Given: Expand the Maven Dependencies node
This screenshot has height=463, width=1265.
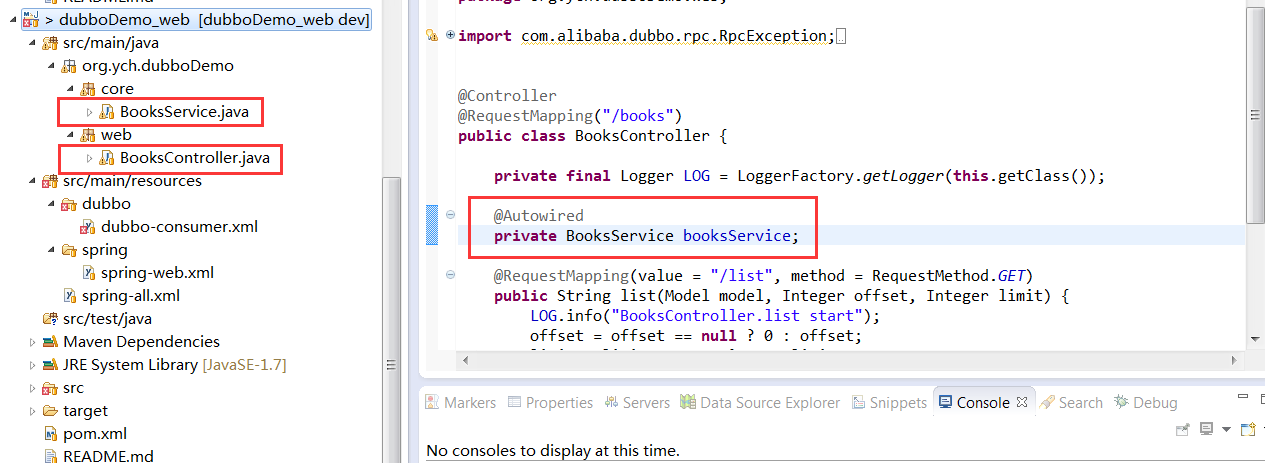Looking at the screenshot, I should pos(31,342).
